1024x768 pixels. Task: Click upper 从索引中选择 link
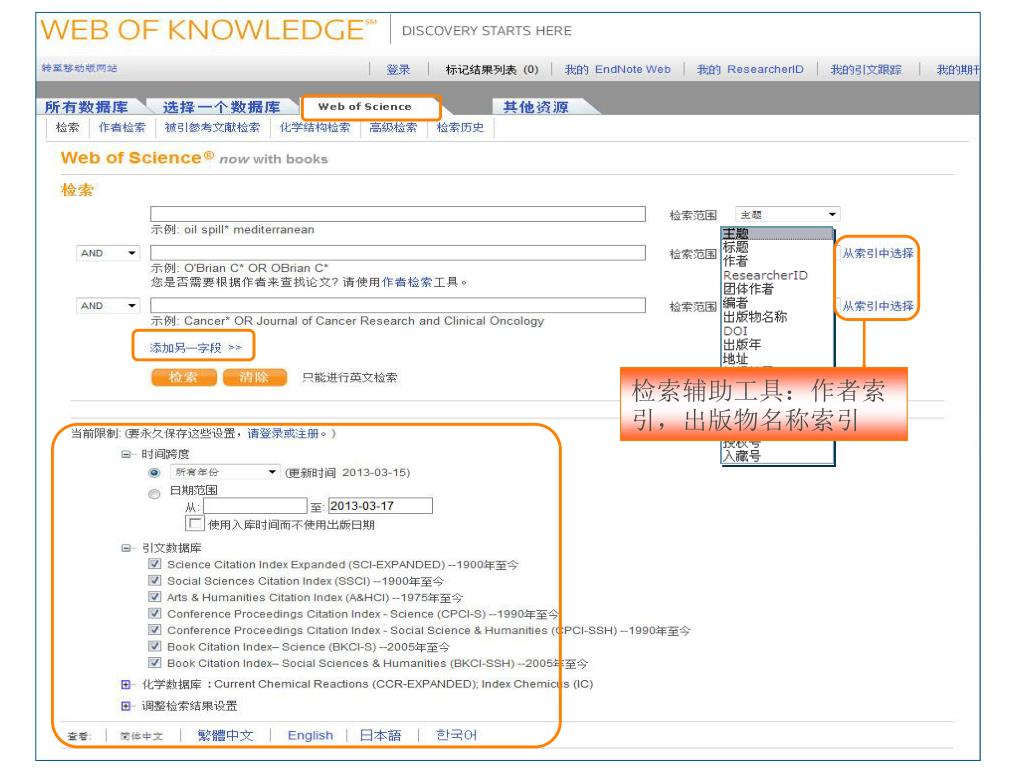tap(878, 253)
